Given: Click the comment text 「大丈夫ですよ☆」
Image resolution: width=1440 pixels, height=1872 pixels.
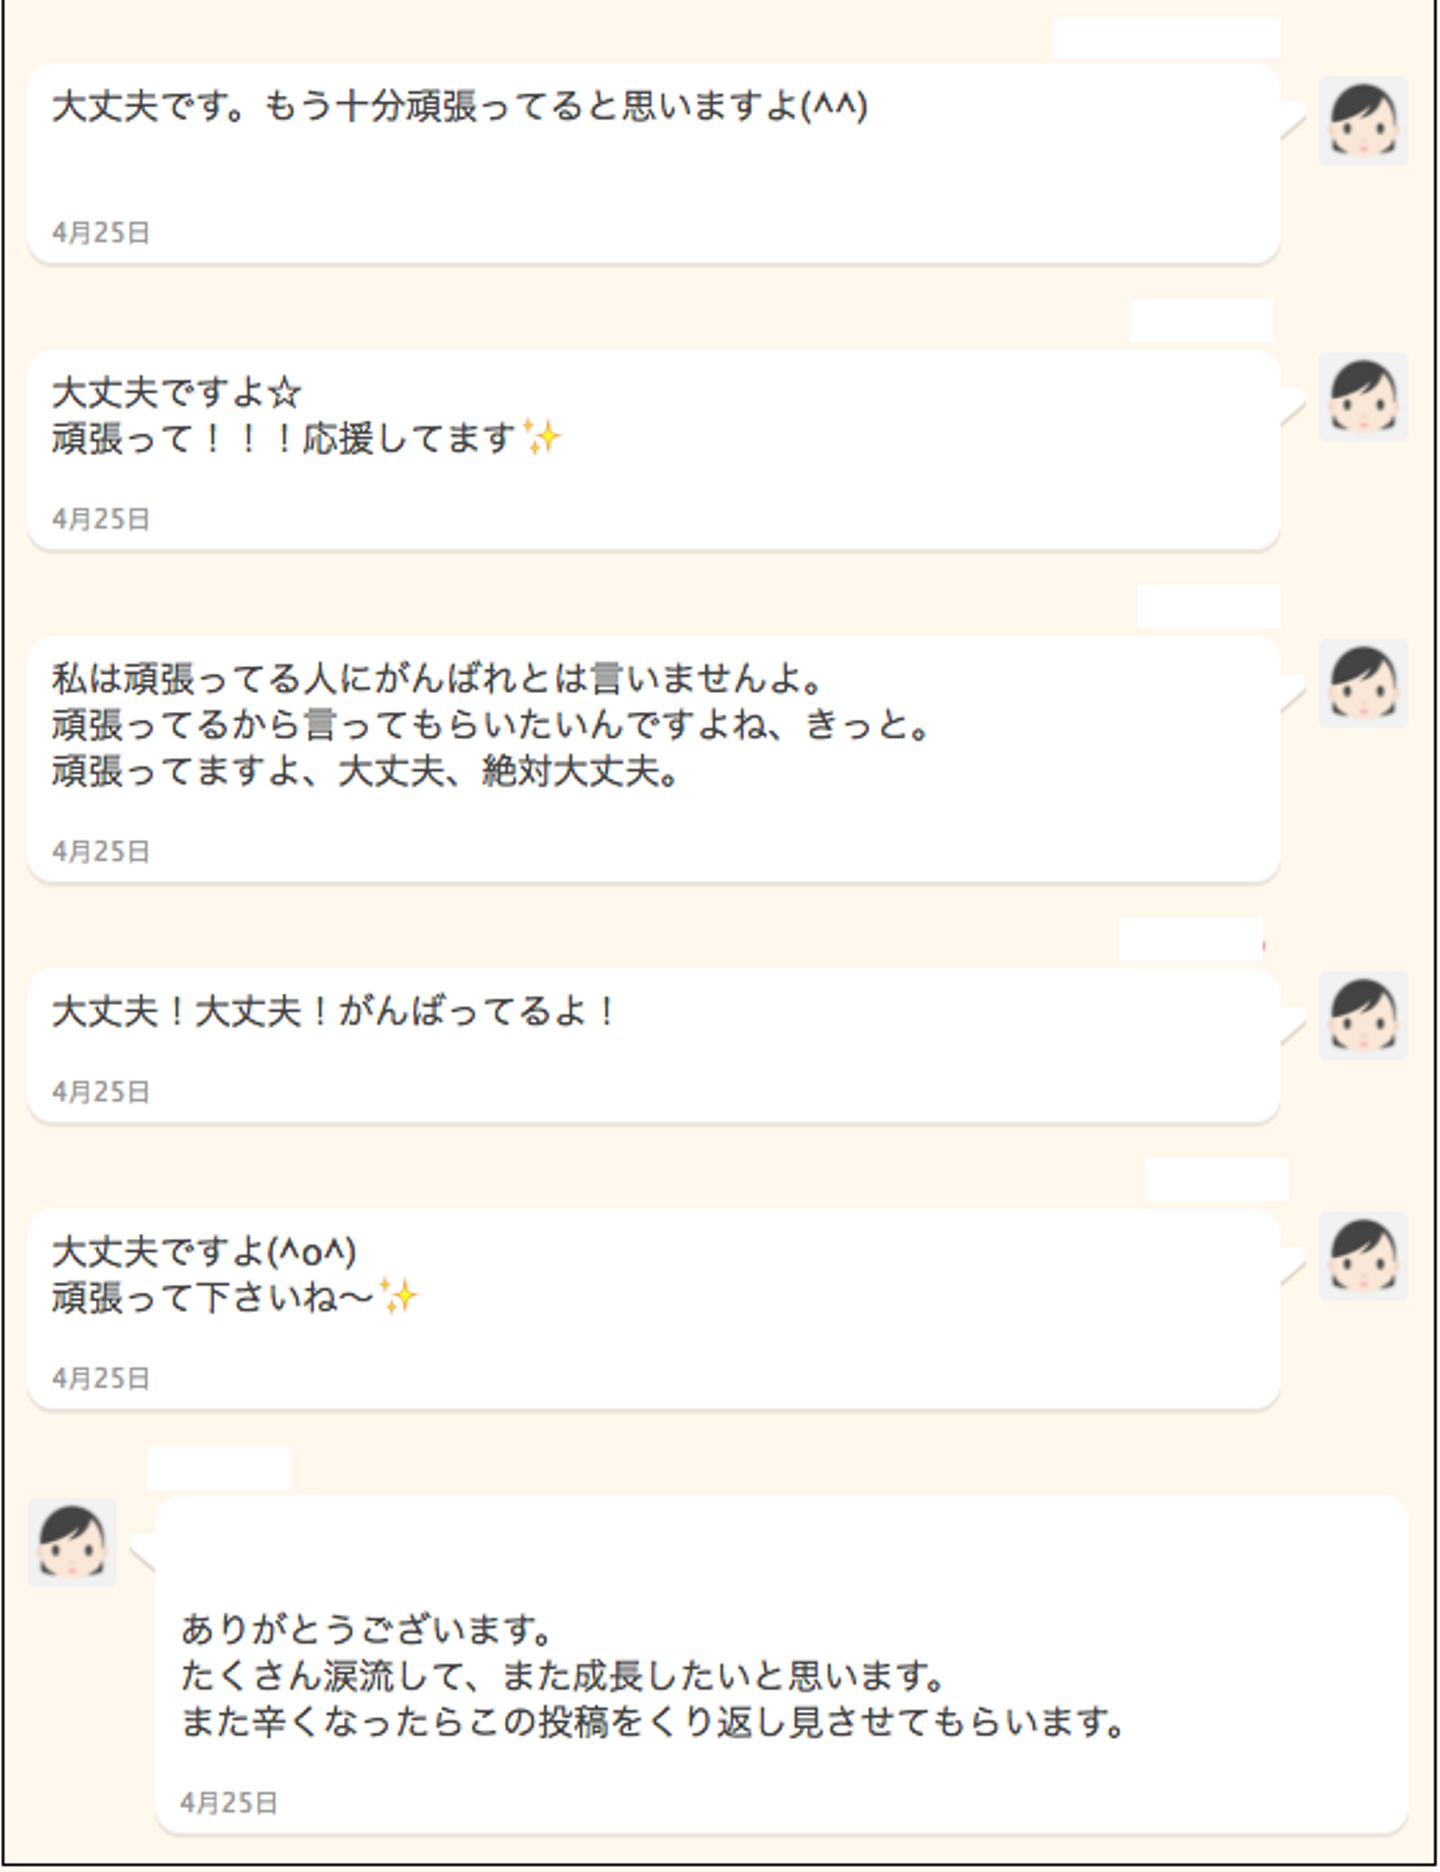Looking at the screenshot, I should click(x=176, y=392).
